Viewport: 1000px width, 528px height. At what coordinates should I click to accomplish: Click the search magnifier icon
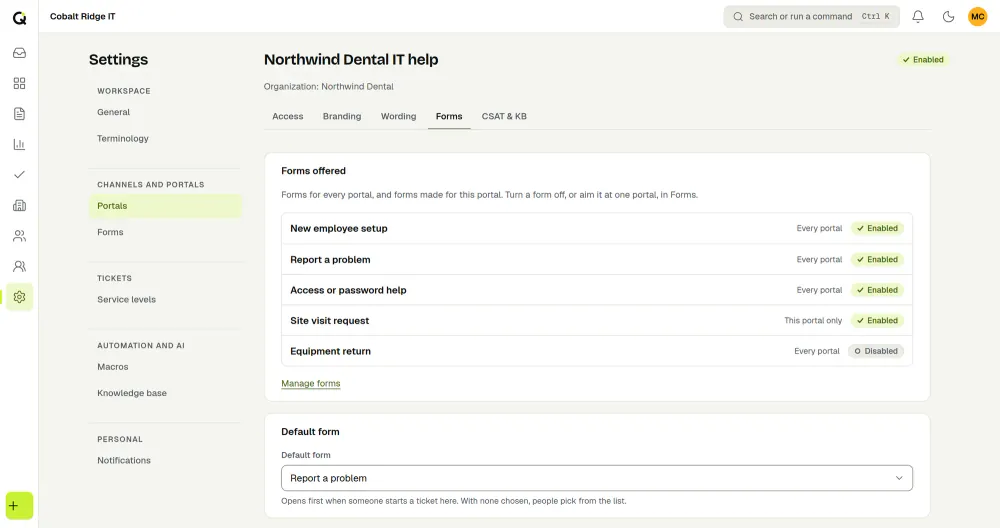[738, 17]
